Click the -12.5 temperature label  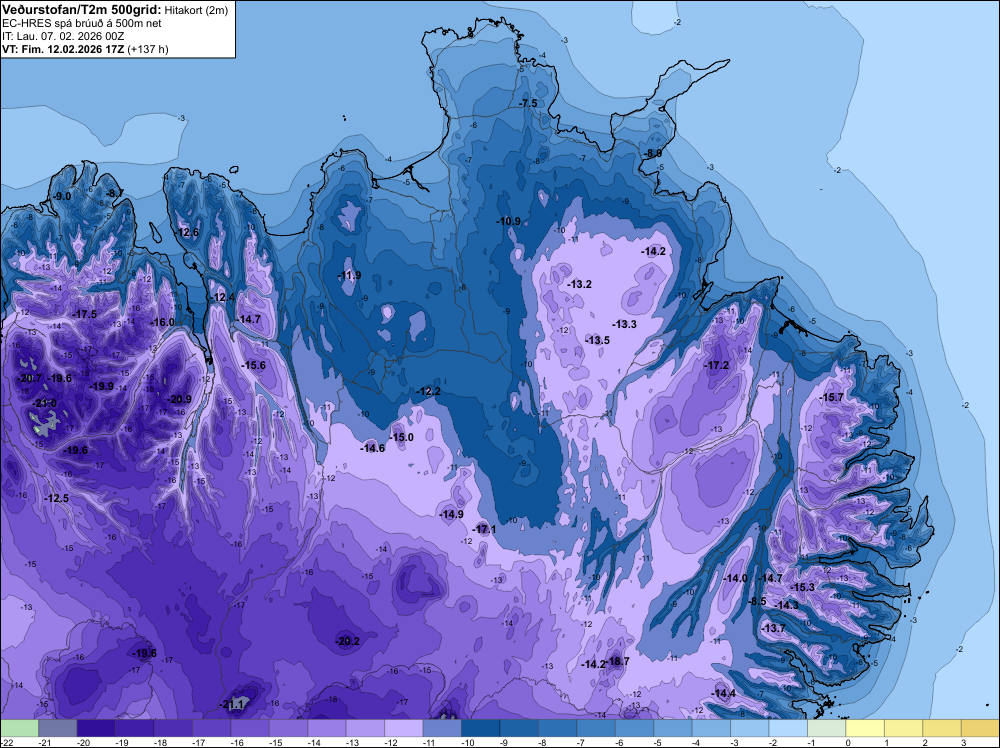[x=57, y=498]
